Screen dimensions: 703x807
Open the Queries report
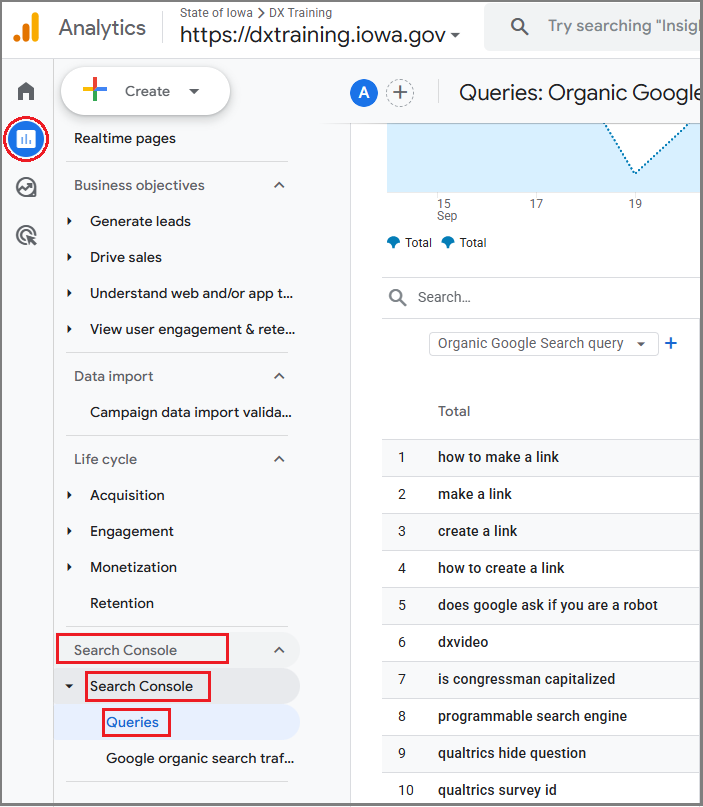132,722
